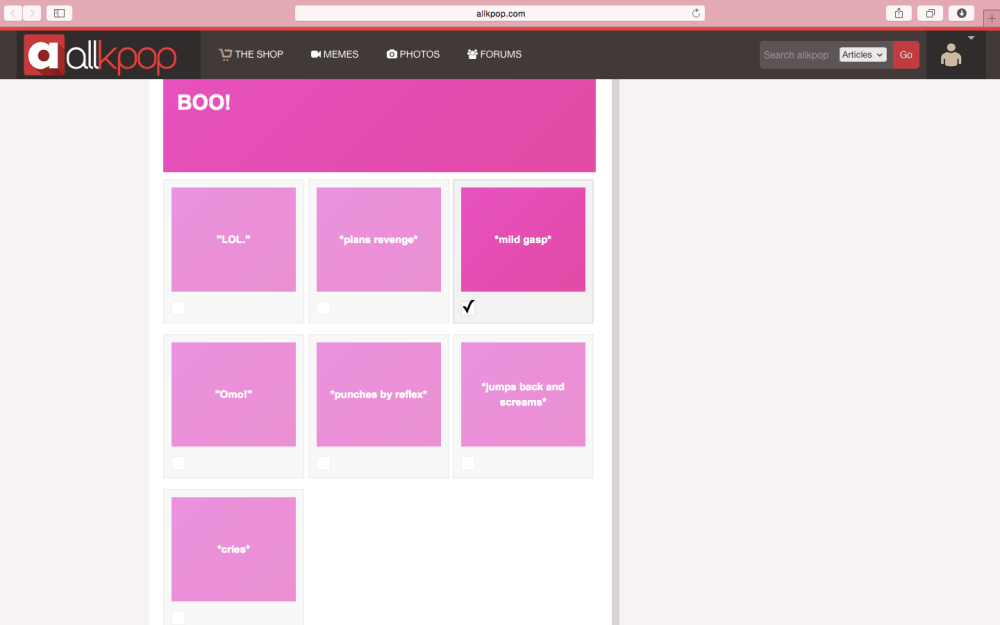Click the people icon next to FORUMS

point(469,54)
